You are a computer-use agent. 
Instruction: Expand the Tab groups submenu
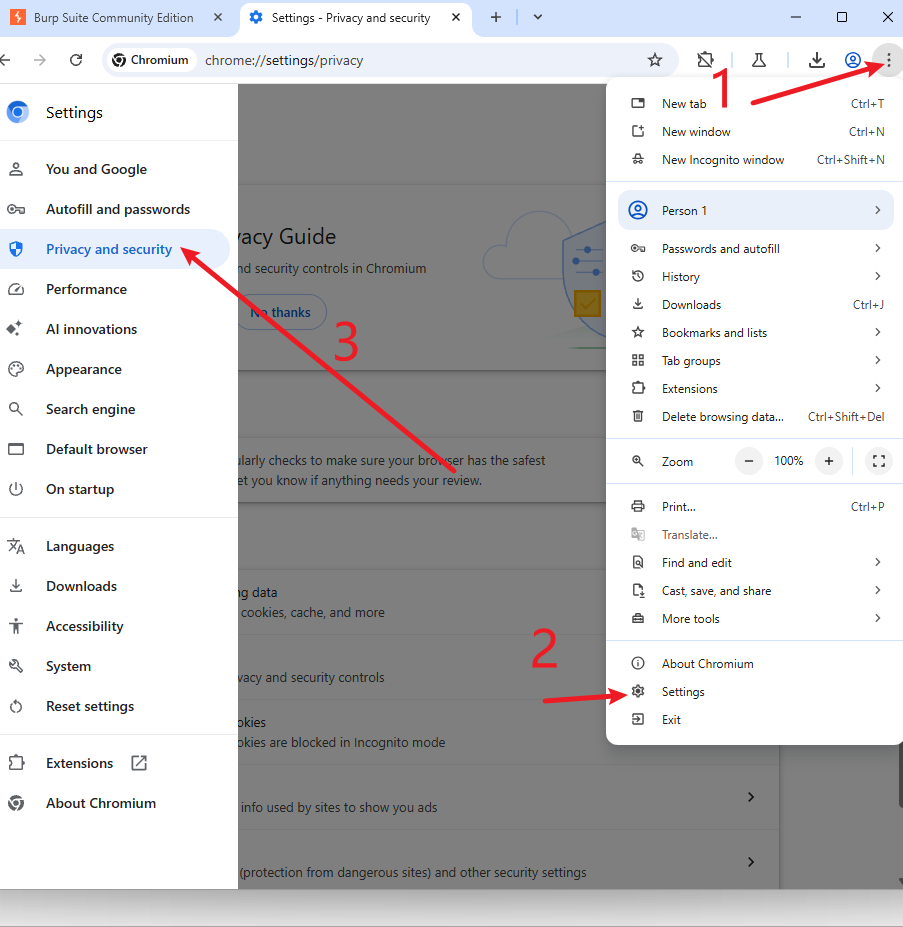tap(755, 361)
